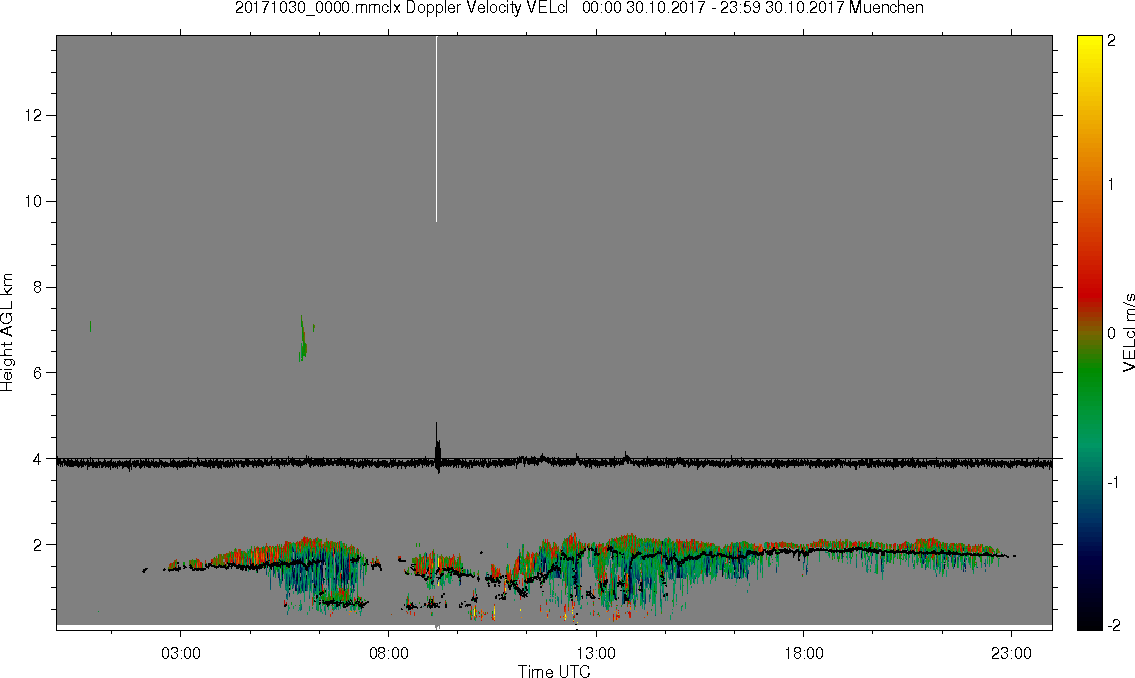1135x678 pixels.
Task: Click the '2' height axis label at left
Action: (38, 545)
